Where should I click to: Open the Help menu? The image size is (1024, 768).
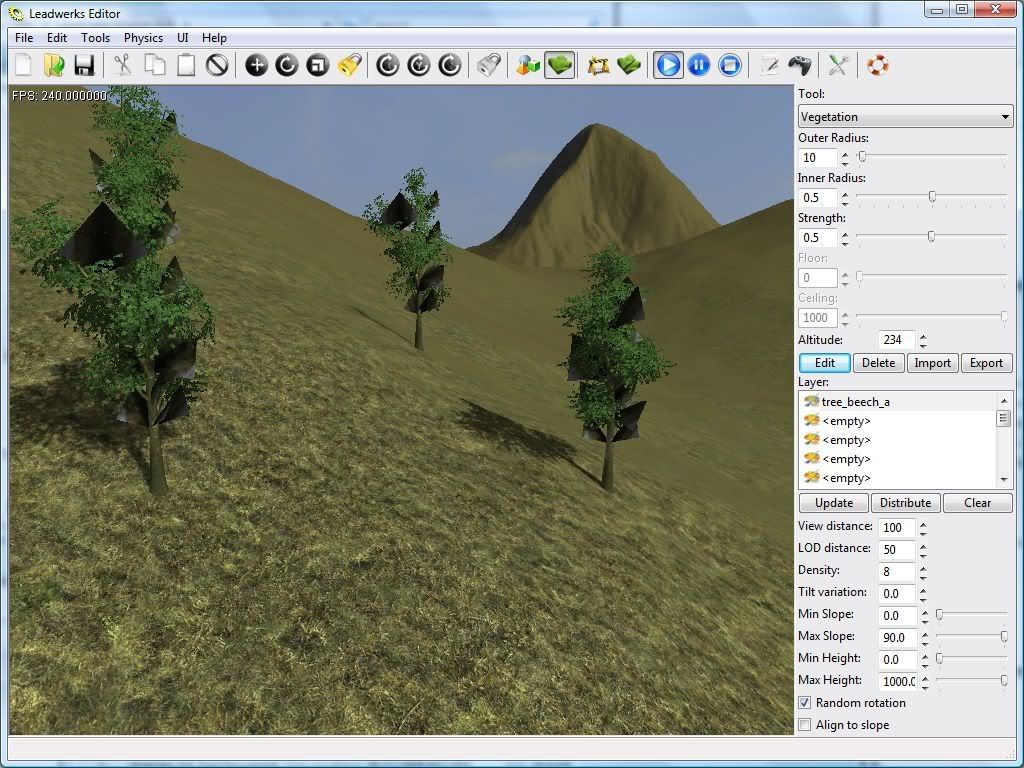point(214,38)
